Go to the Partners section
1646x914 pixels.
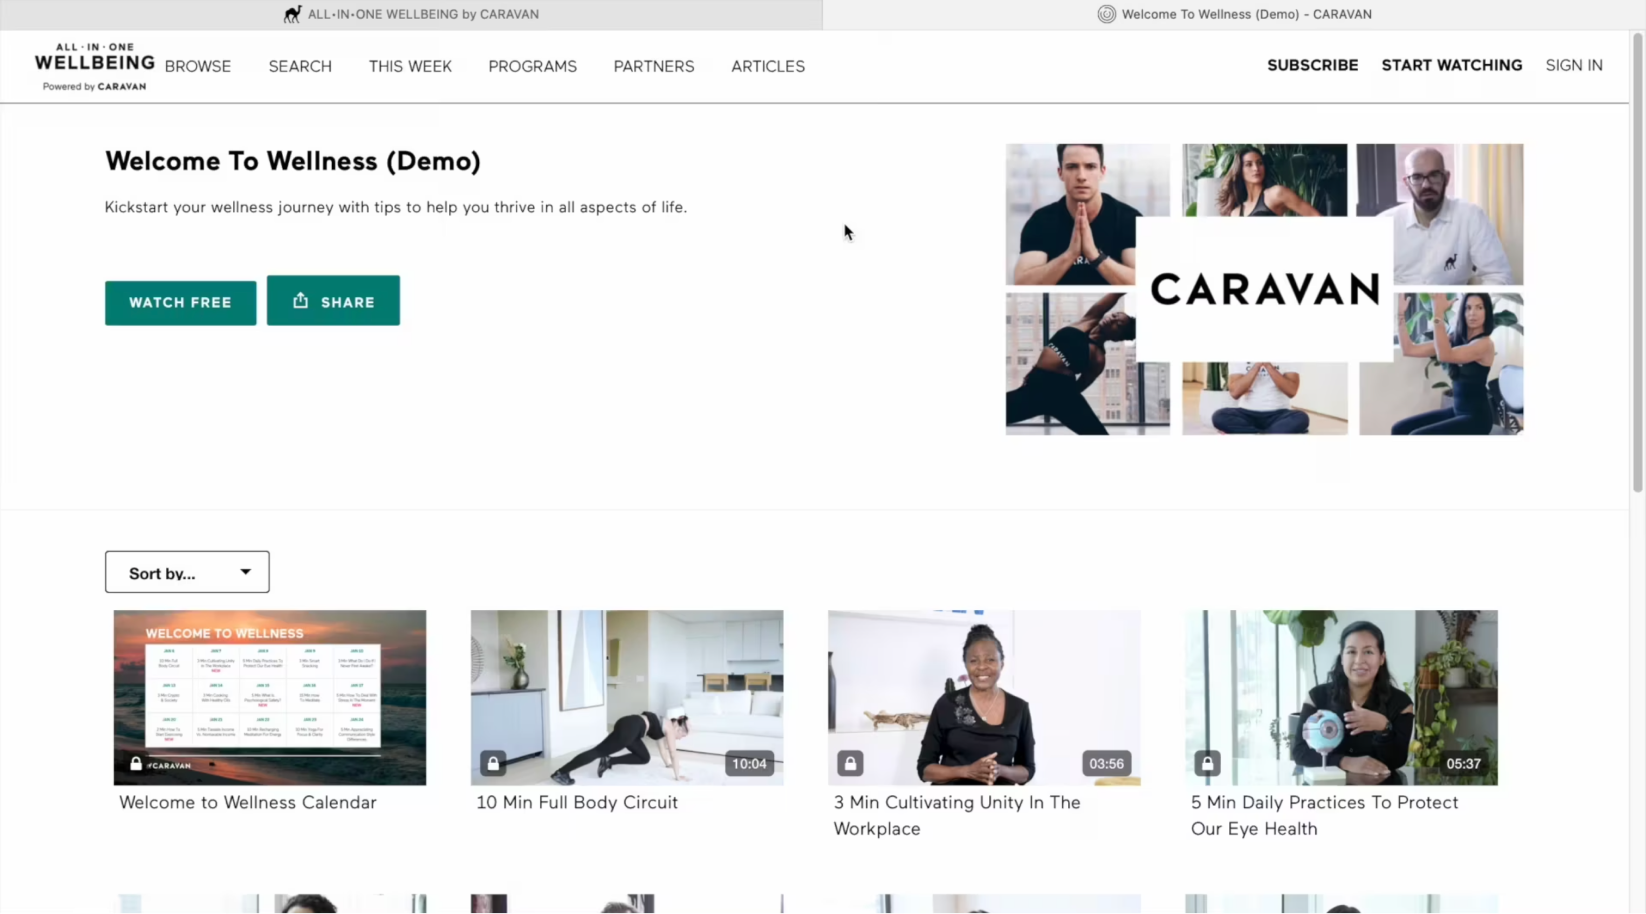tap(654, 66)
